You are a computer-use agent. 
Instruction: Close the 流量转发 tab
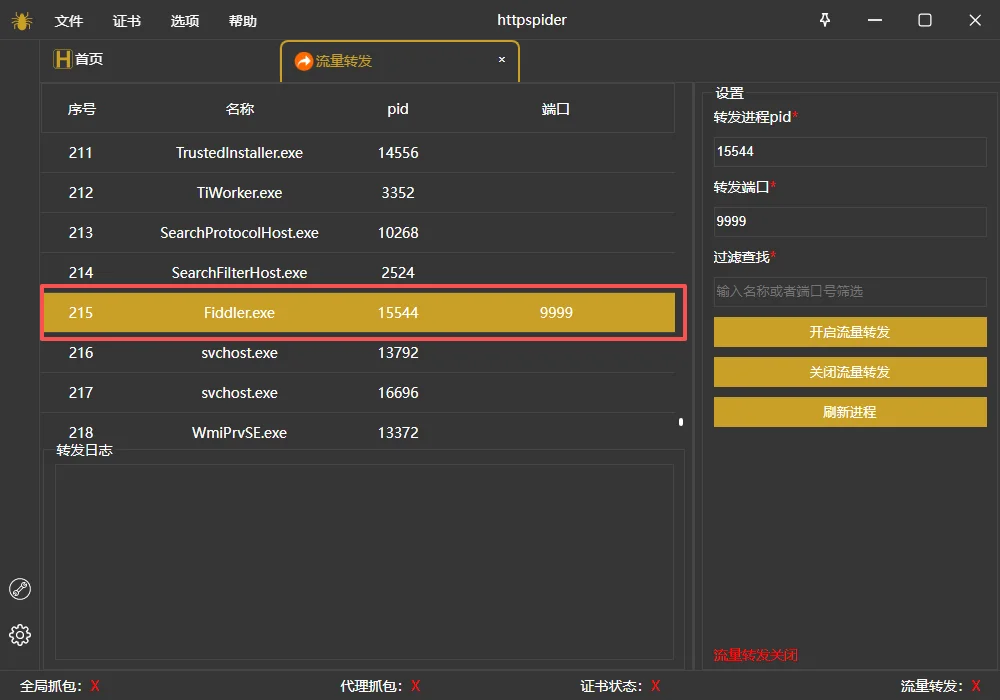click(x=502, y=59)
